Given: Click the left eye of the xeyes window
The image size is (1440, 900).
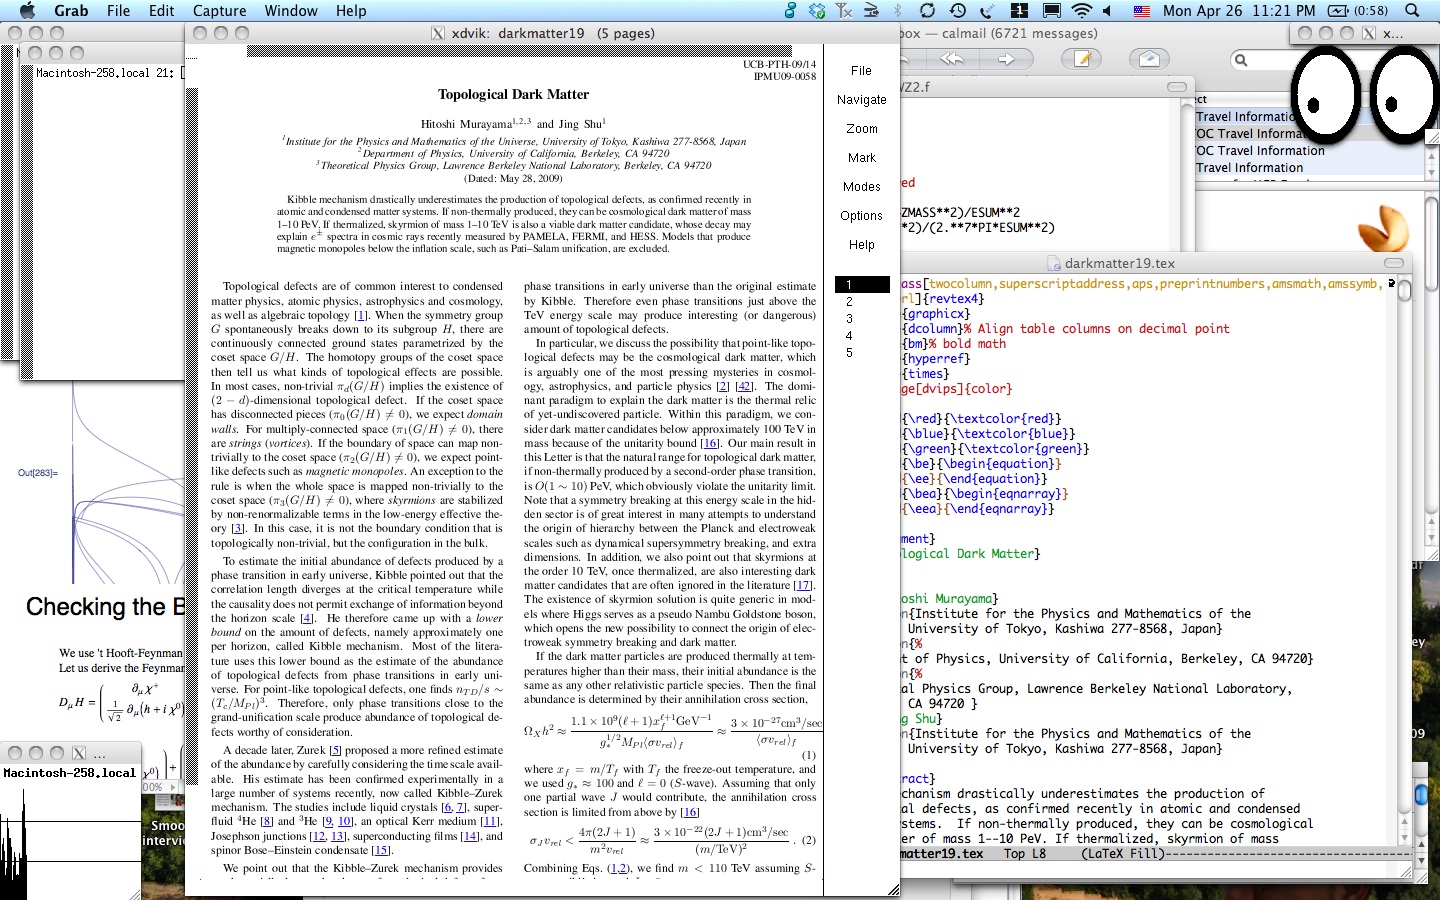Looking at the screenshot, I should [x=1326, y=93].
